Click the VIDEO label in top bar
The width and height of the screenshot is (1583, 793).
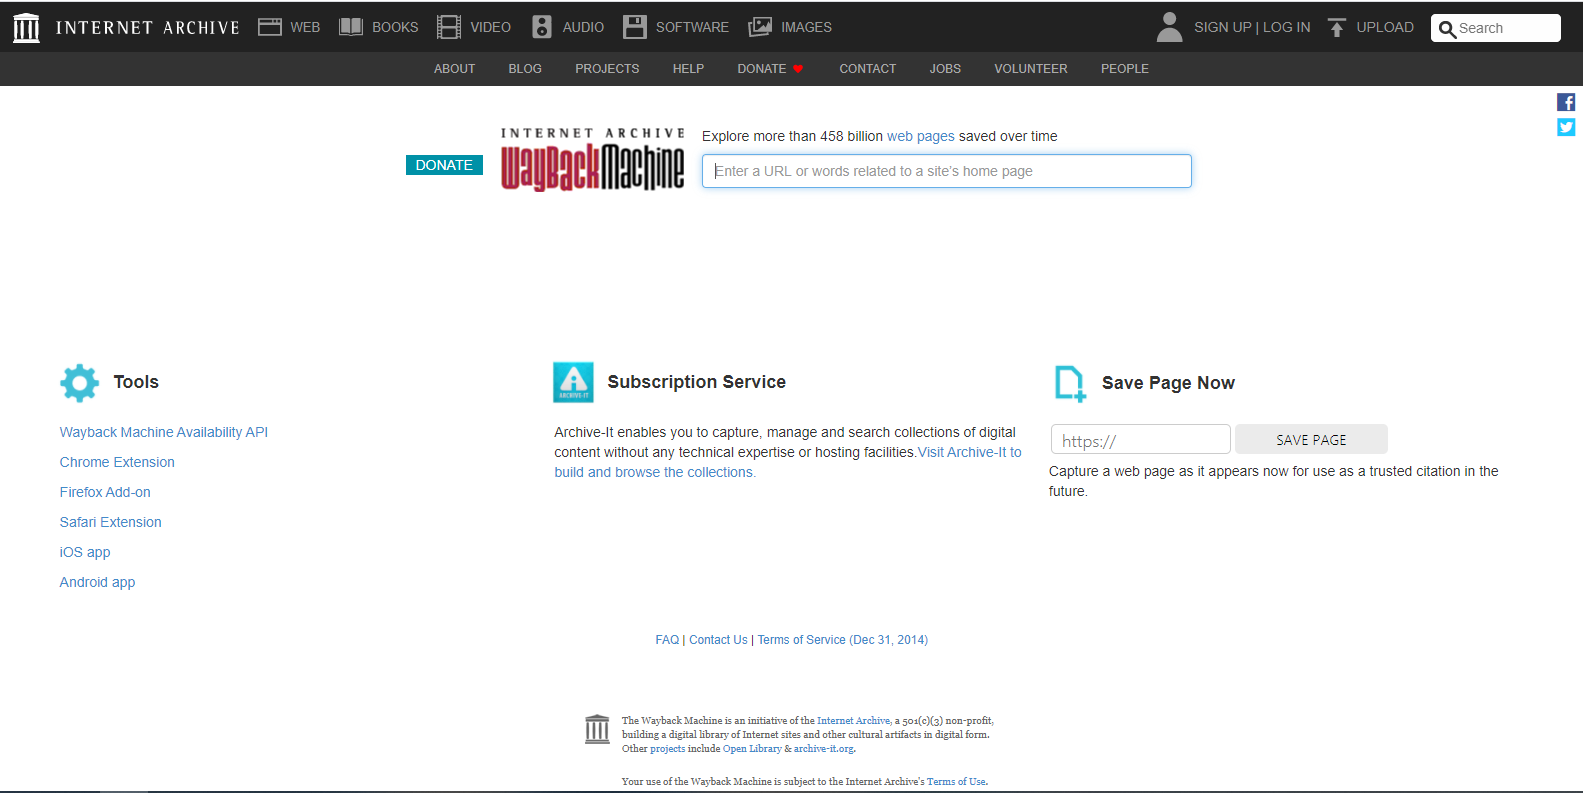(490, 27)
